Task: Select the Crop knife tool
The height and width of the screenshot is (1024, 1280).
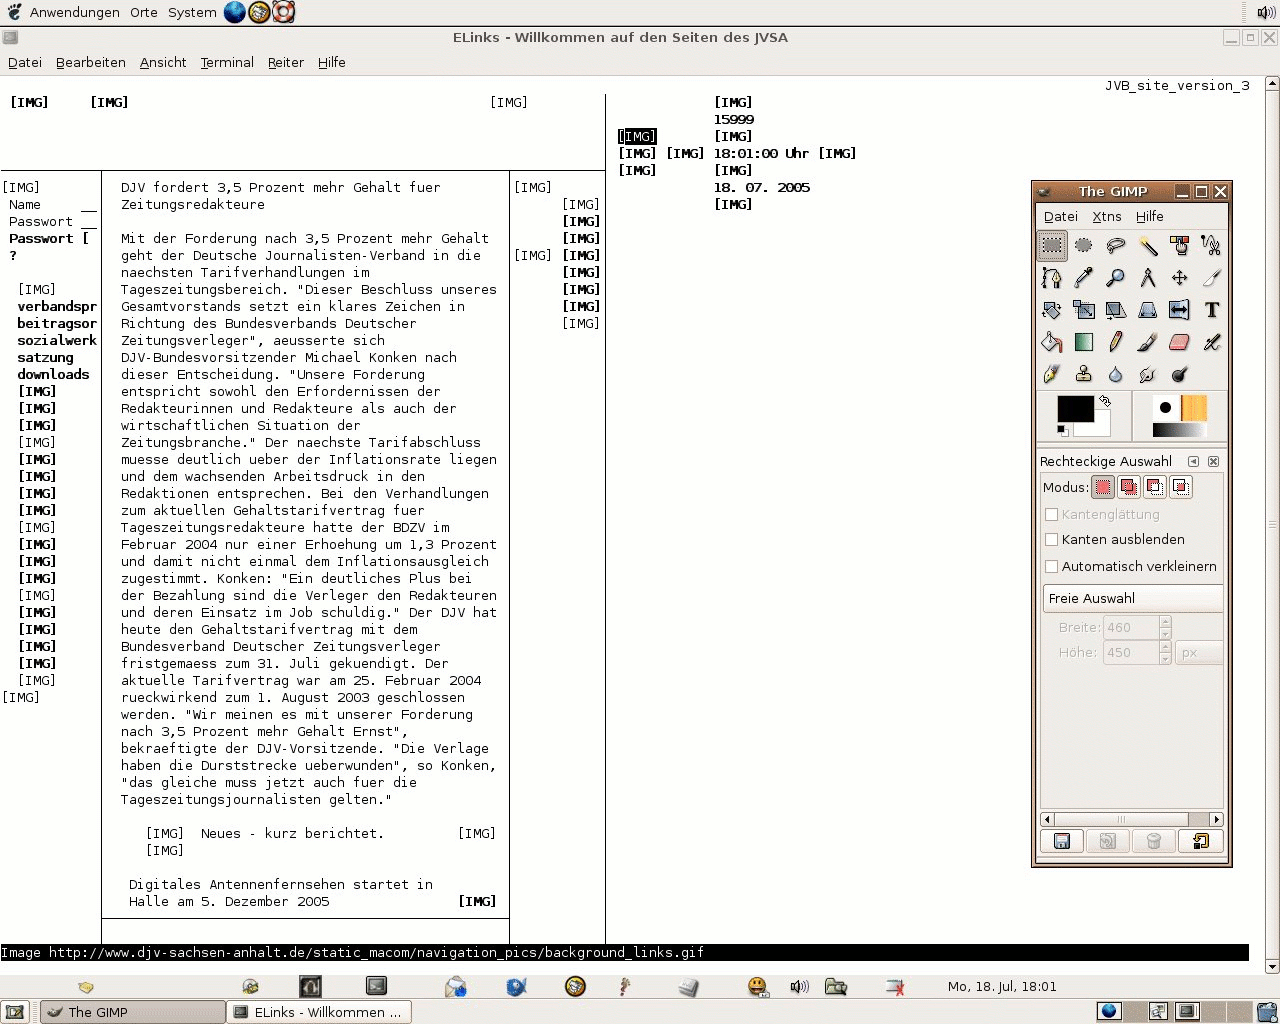Action: pos(1212,277)
